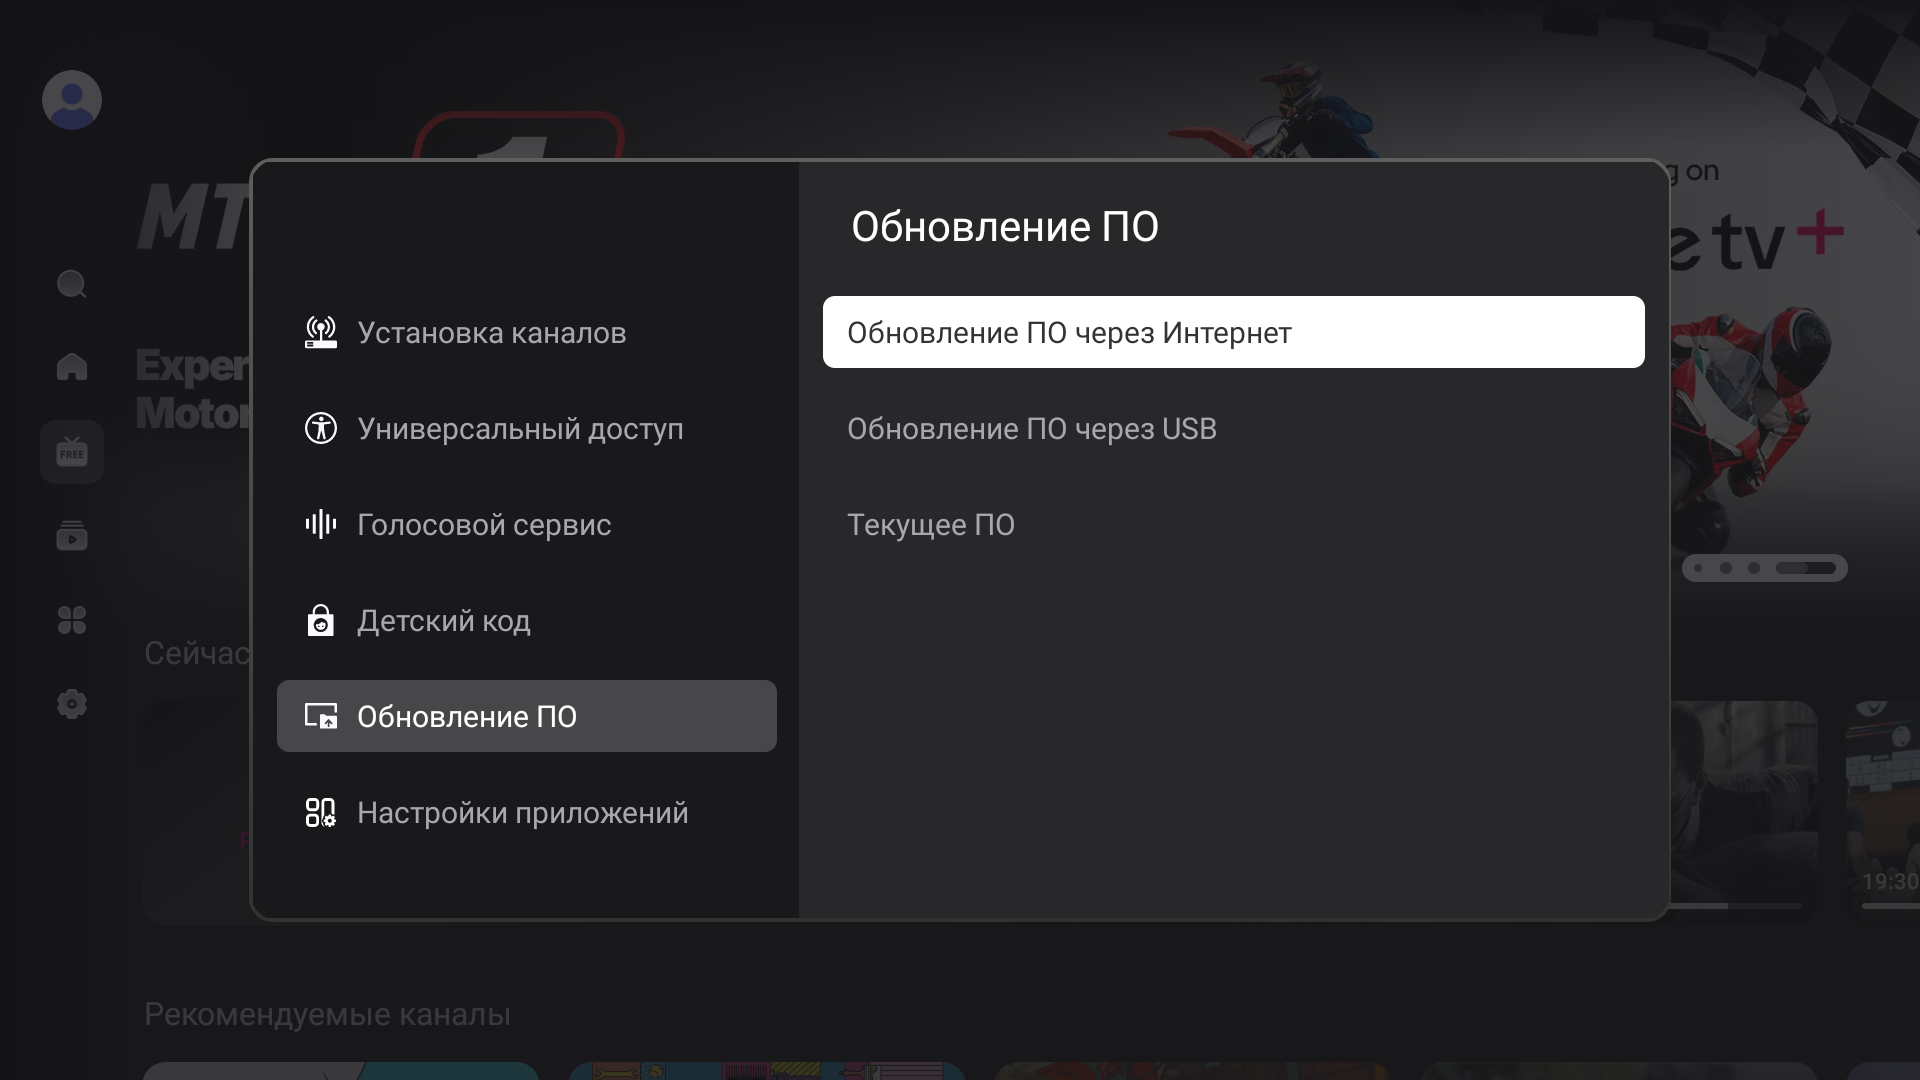Open the program thumbnail showing 19:30

[1885, 805]
